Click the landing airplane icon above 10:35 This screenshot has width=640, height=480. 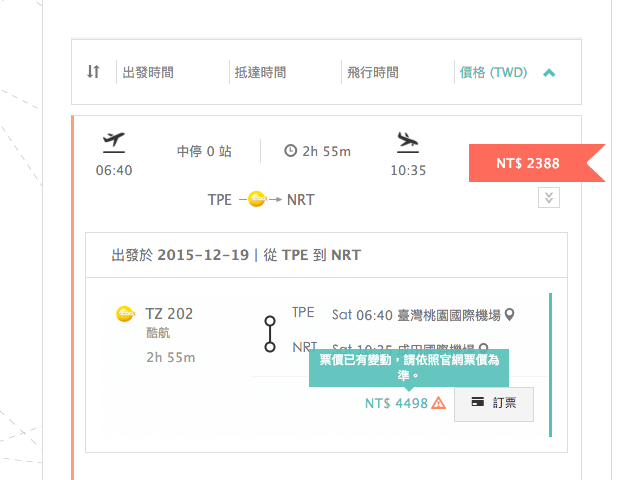coord(407,141)
